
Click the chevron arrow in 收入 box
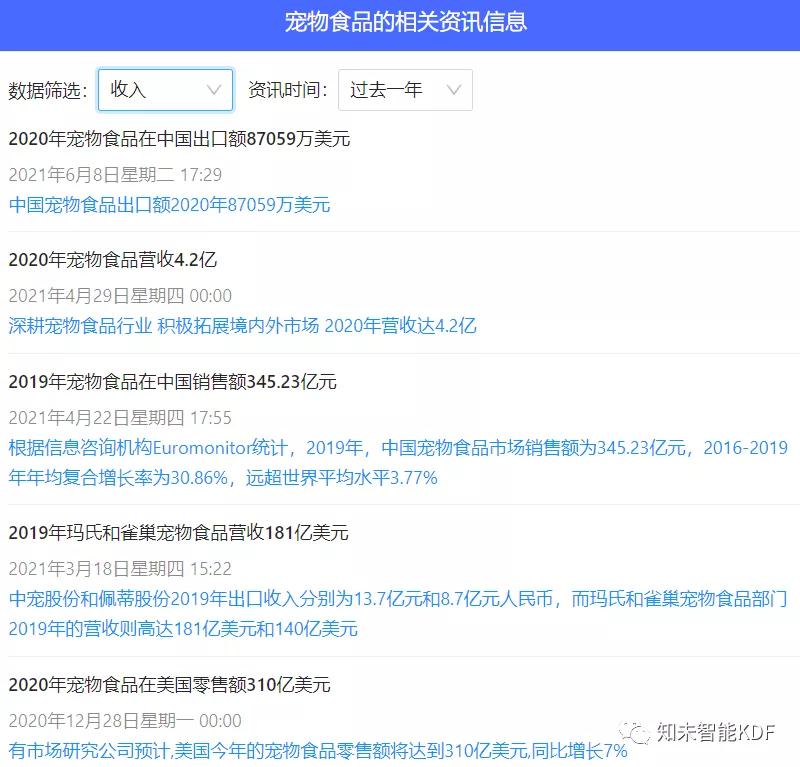tap(214, 90)
